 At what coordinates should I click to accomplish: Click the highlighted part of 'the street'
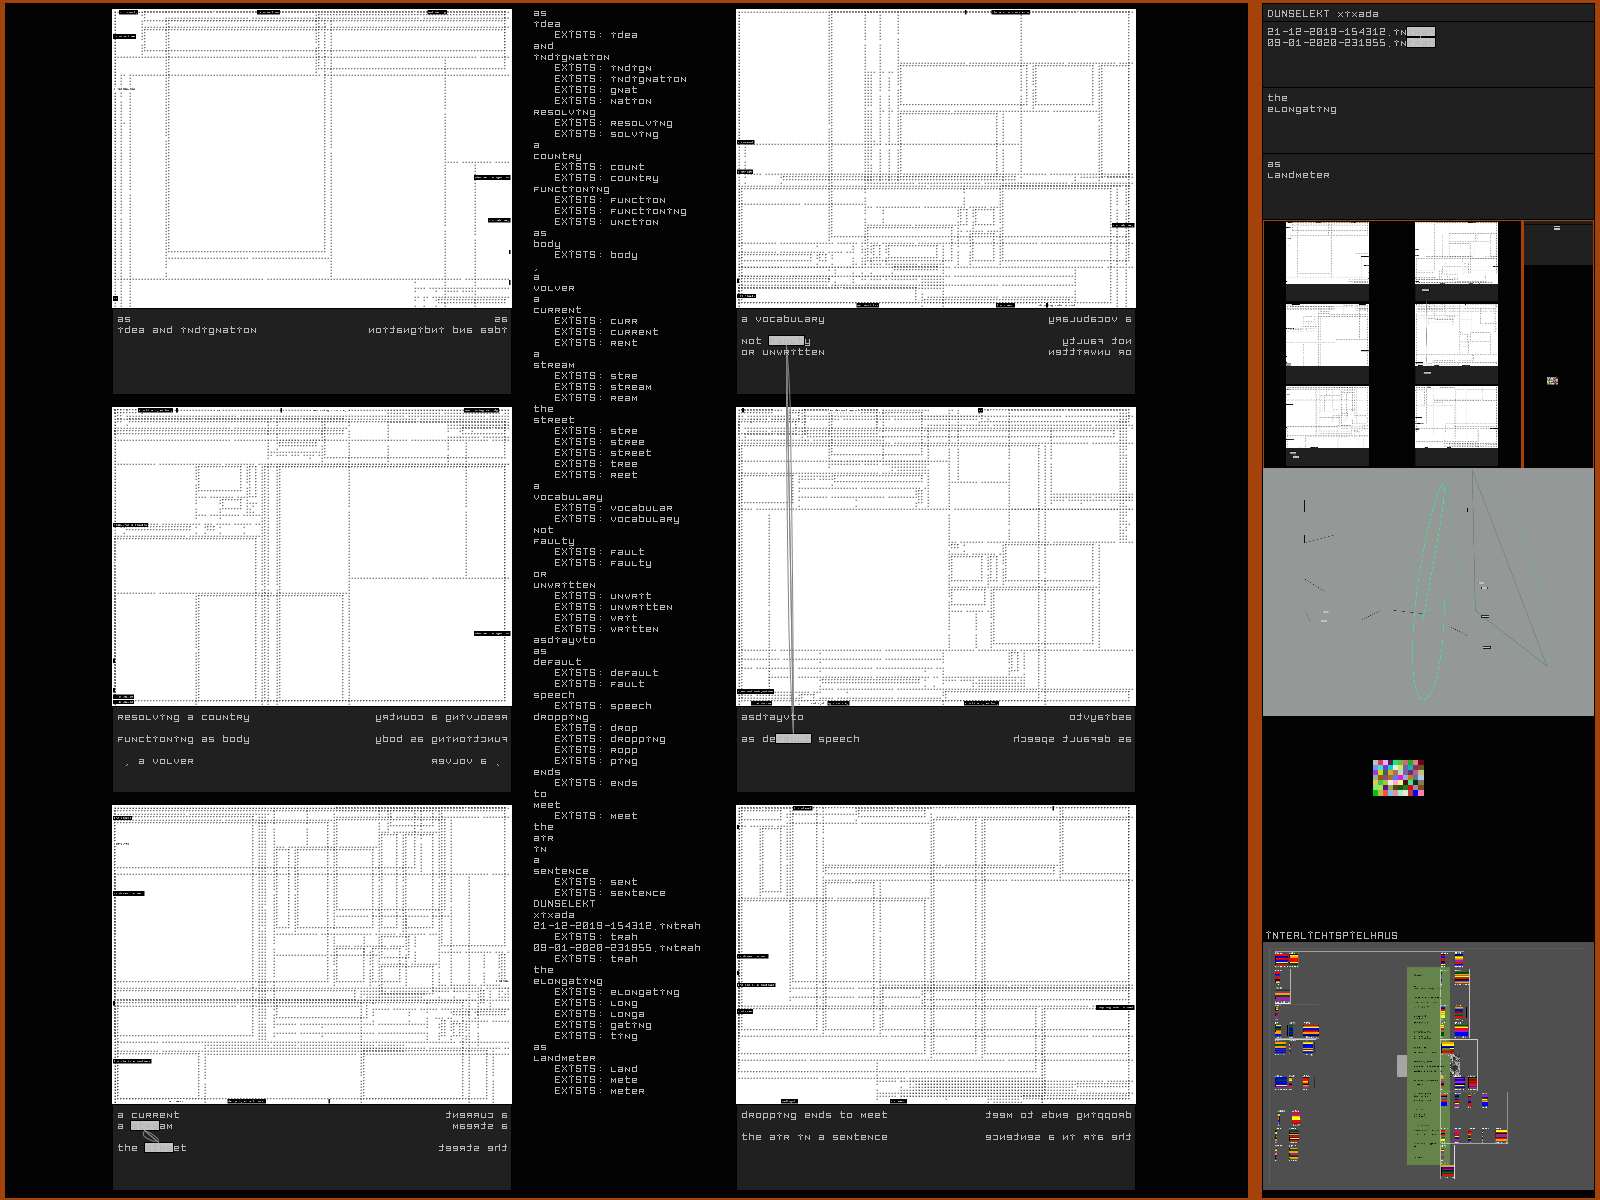click(x=159, y=1148)
